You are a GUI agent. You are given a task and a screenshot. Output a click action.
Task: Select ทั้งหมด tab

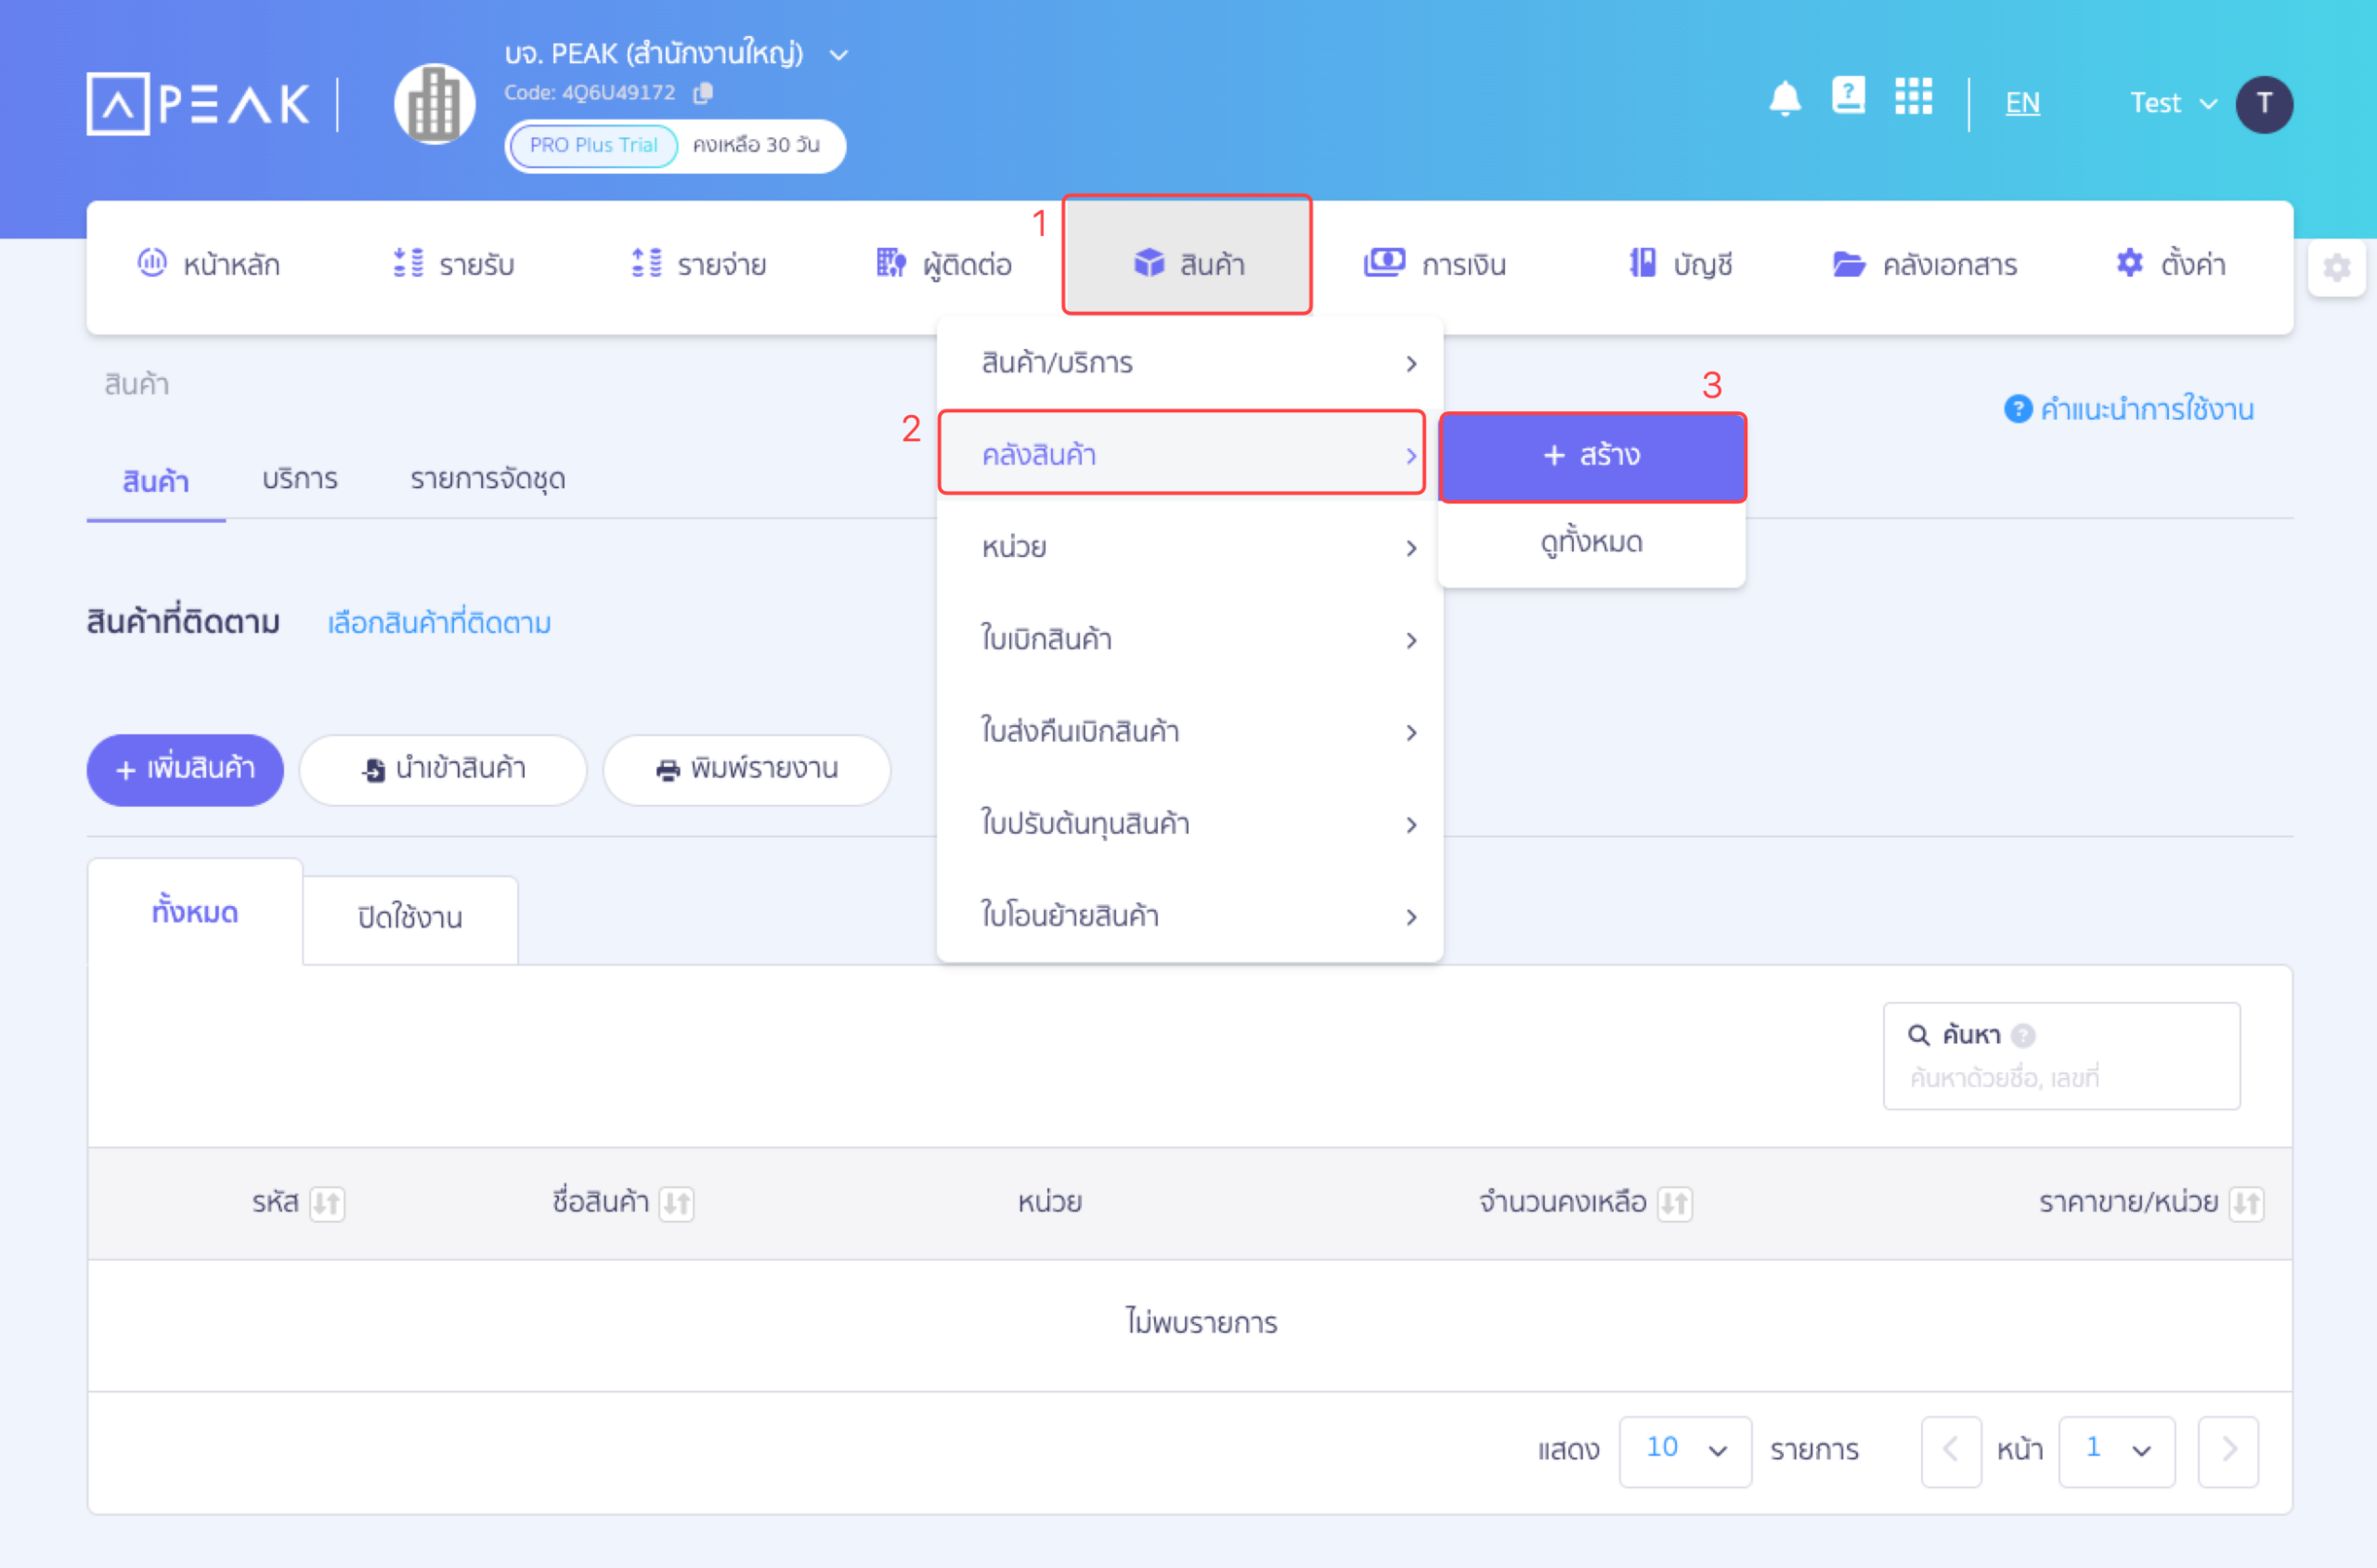tap(195, 913)
